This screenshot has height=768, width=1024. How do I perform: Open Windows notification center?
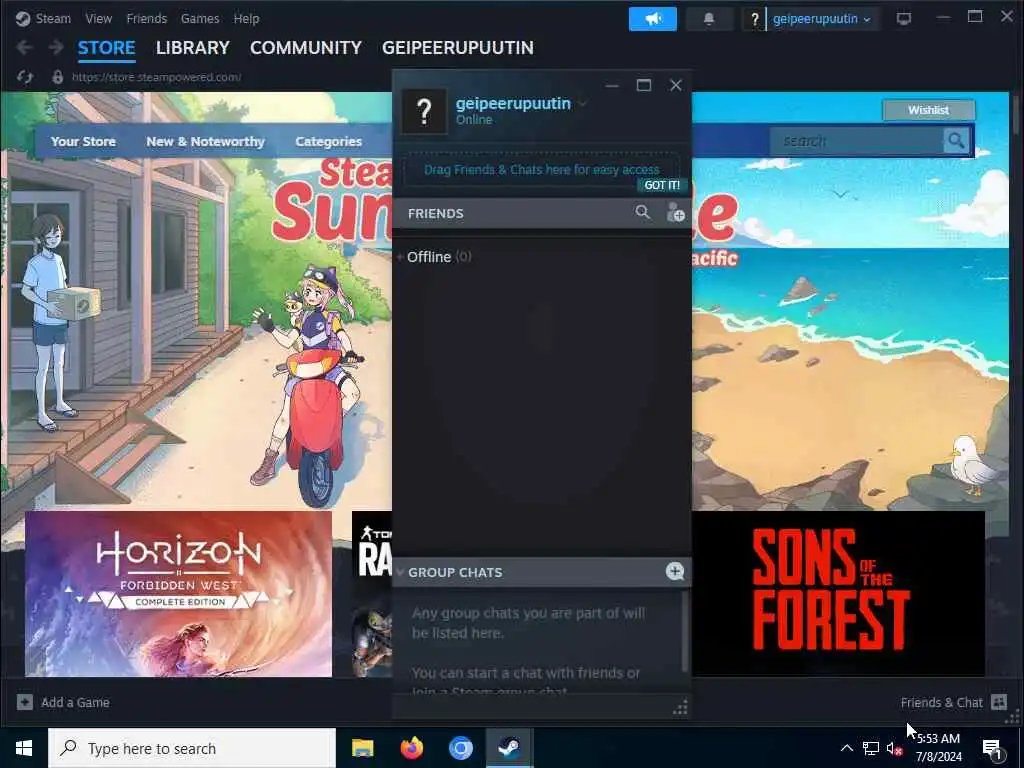tap(992, 748)
